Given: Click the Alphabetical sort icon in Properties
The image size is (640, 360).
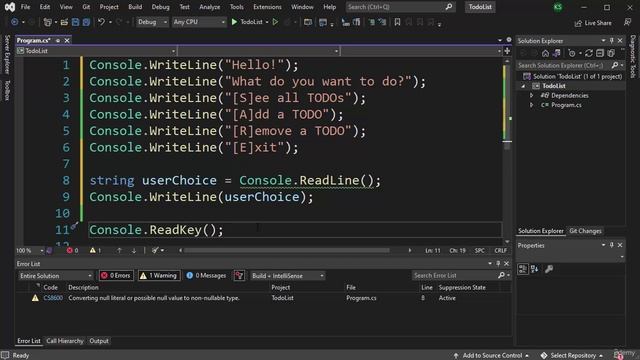Looking at the screenshot, I should tap(534, 269).
